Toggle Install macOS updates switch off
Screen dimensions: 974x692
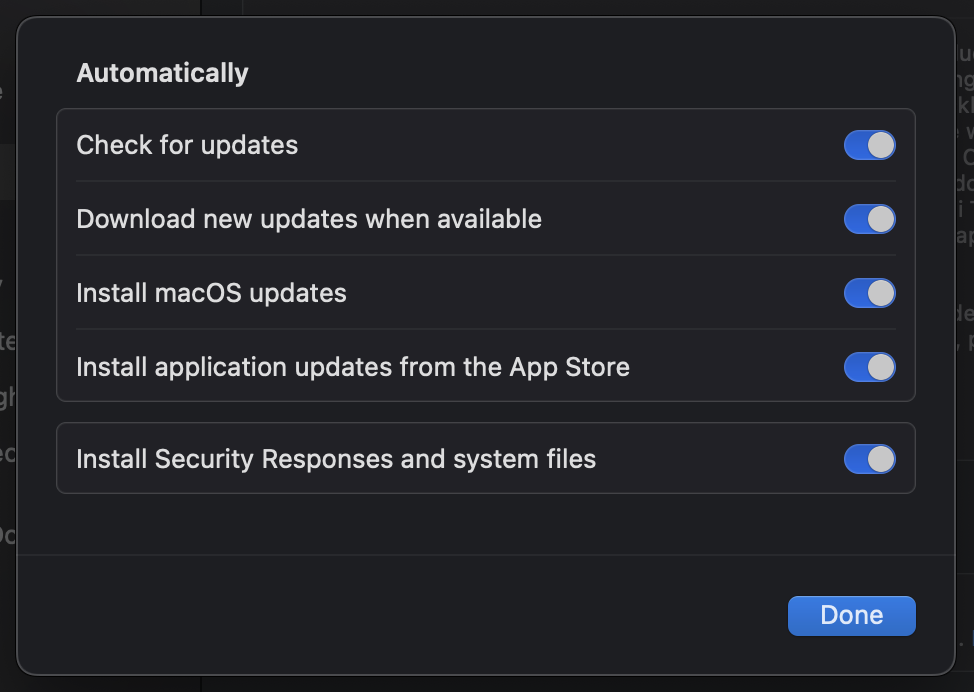pos(868,293)
